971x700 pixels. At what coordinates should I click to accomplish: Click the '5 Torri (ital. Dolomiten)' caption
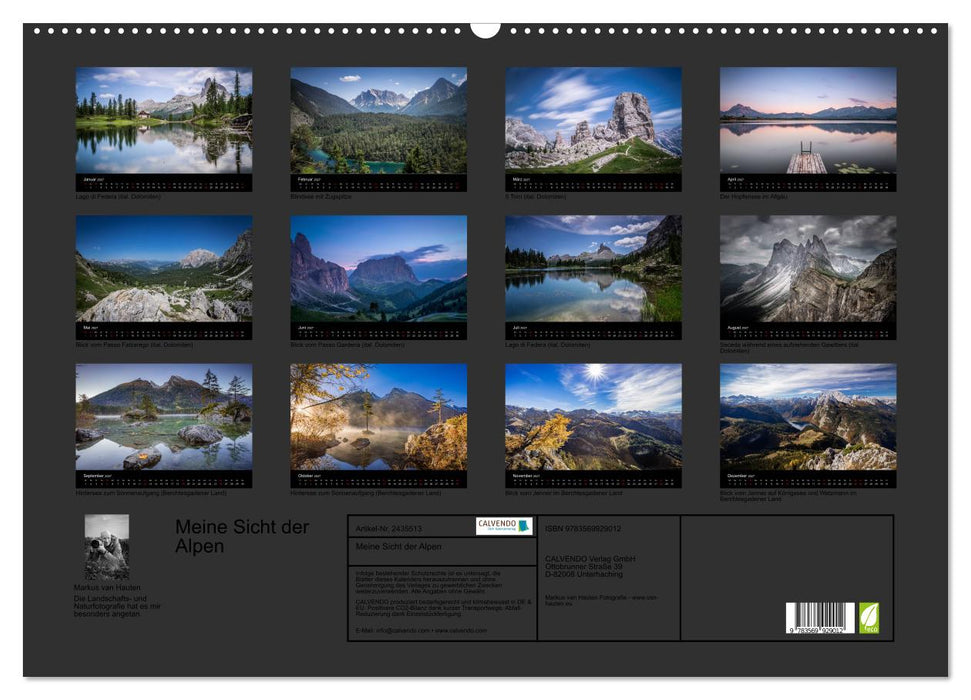coord(536,196)
